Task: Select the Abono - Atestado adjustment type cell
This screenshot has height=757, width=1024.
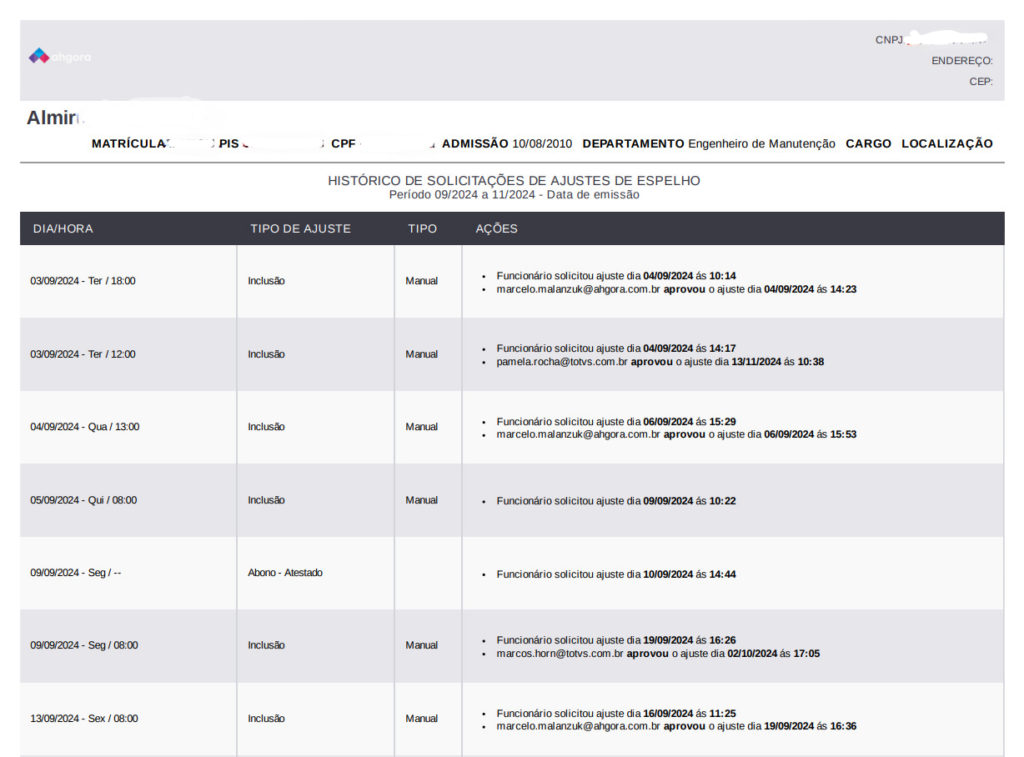Action: (285, 573)
